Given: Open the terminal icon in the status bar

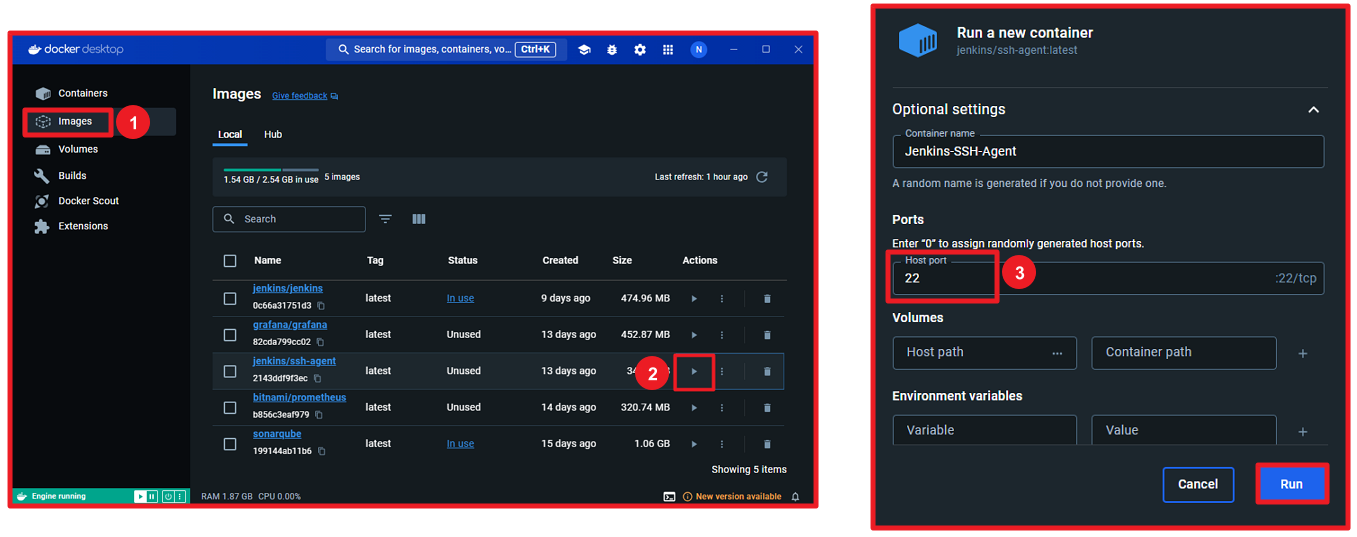Looking at the screenshot, I should point(669,496).
